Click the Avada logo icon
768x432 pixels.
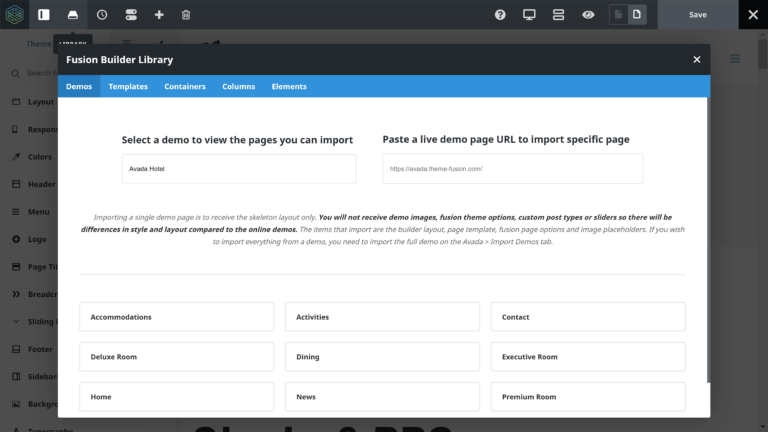pyautogui.click(x=14, y=14)
